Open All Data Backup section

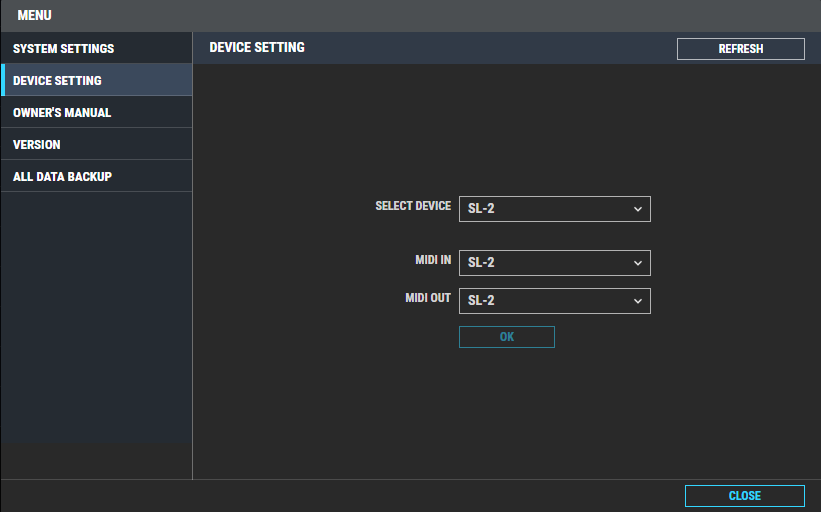point(96,176)
